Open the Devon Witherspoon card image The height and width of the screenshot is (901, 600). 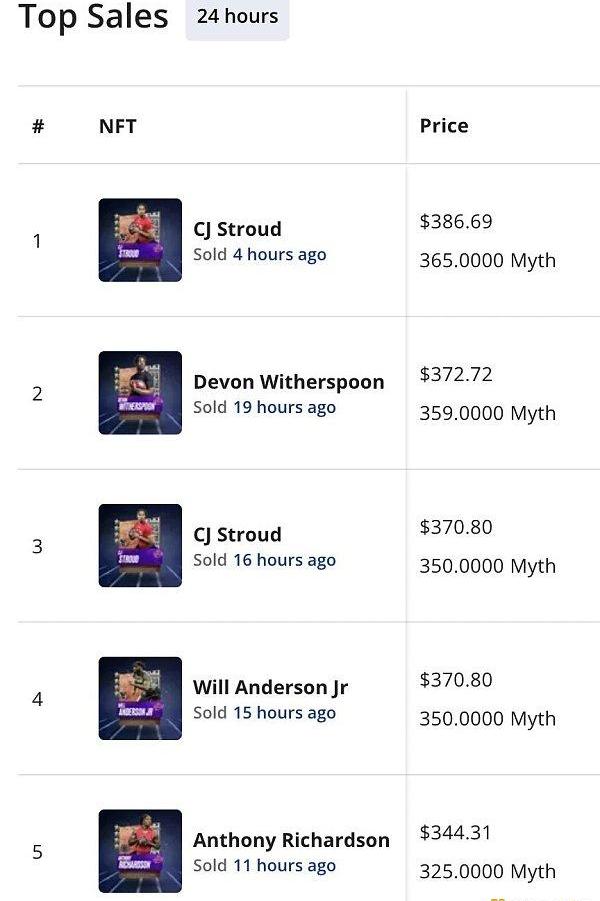[140, 393]
